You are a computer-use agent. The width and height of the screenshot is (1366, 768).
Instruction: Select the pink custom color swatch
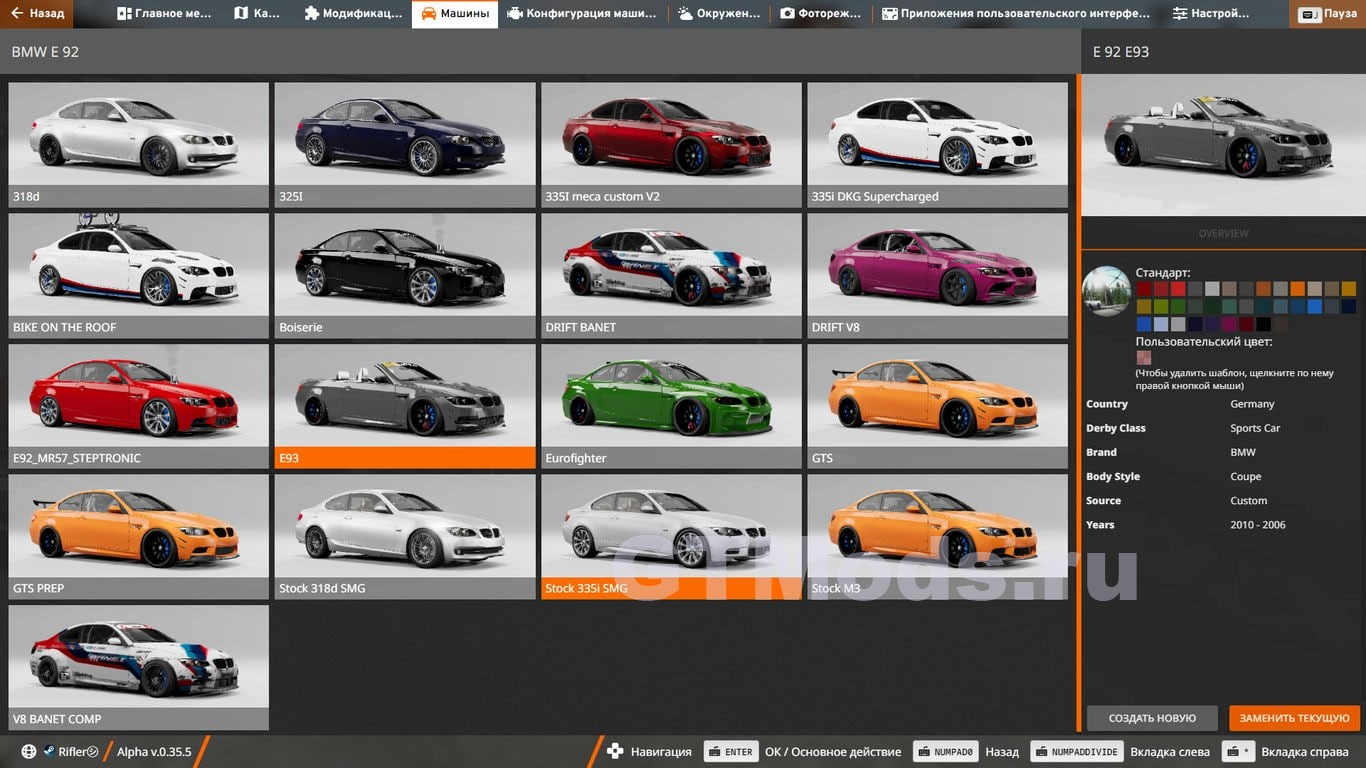(1143, 358)
